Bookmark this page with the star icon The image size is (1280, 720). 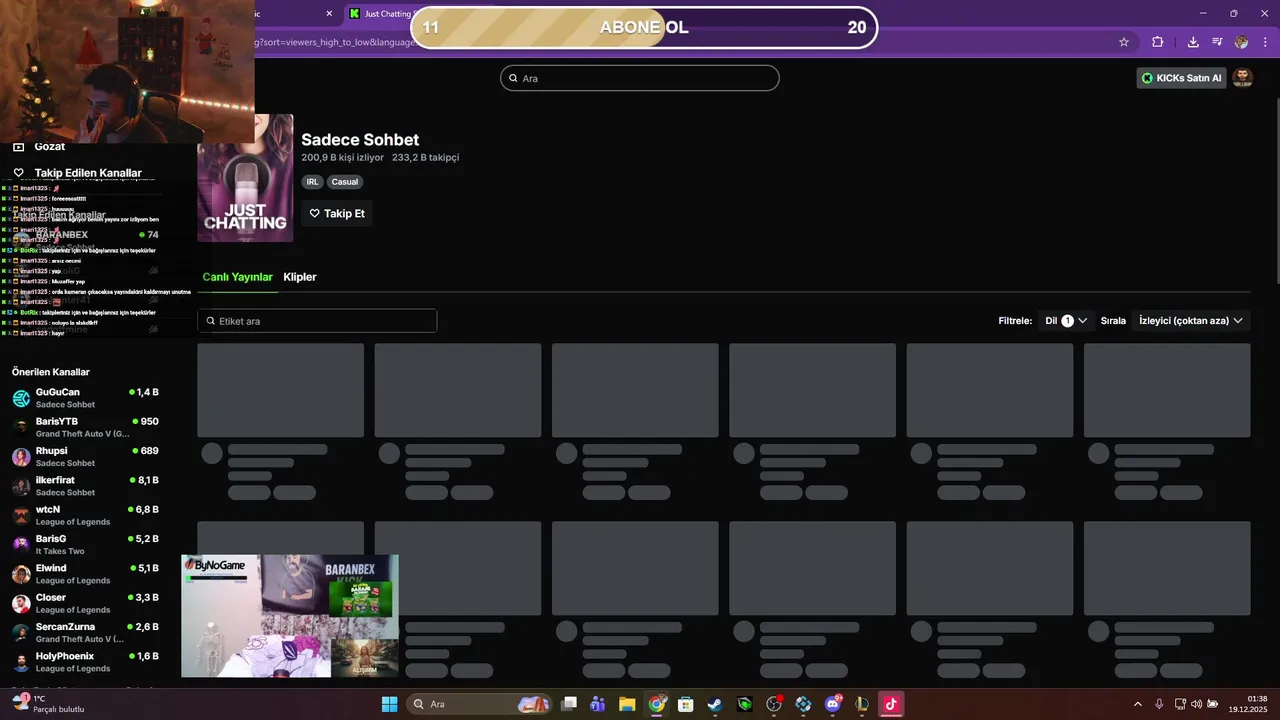click(x=1124, y=42)
